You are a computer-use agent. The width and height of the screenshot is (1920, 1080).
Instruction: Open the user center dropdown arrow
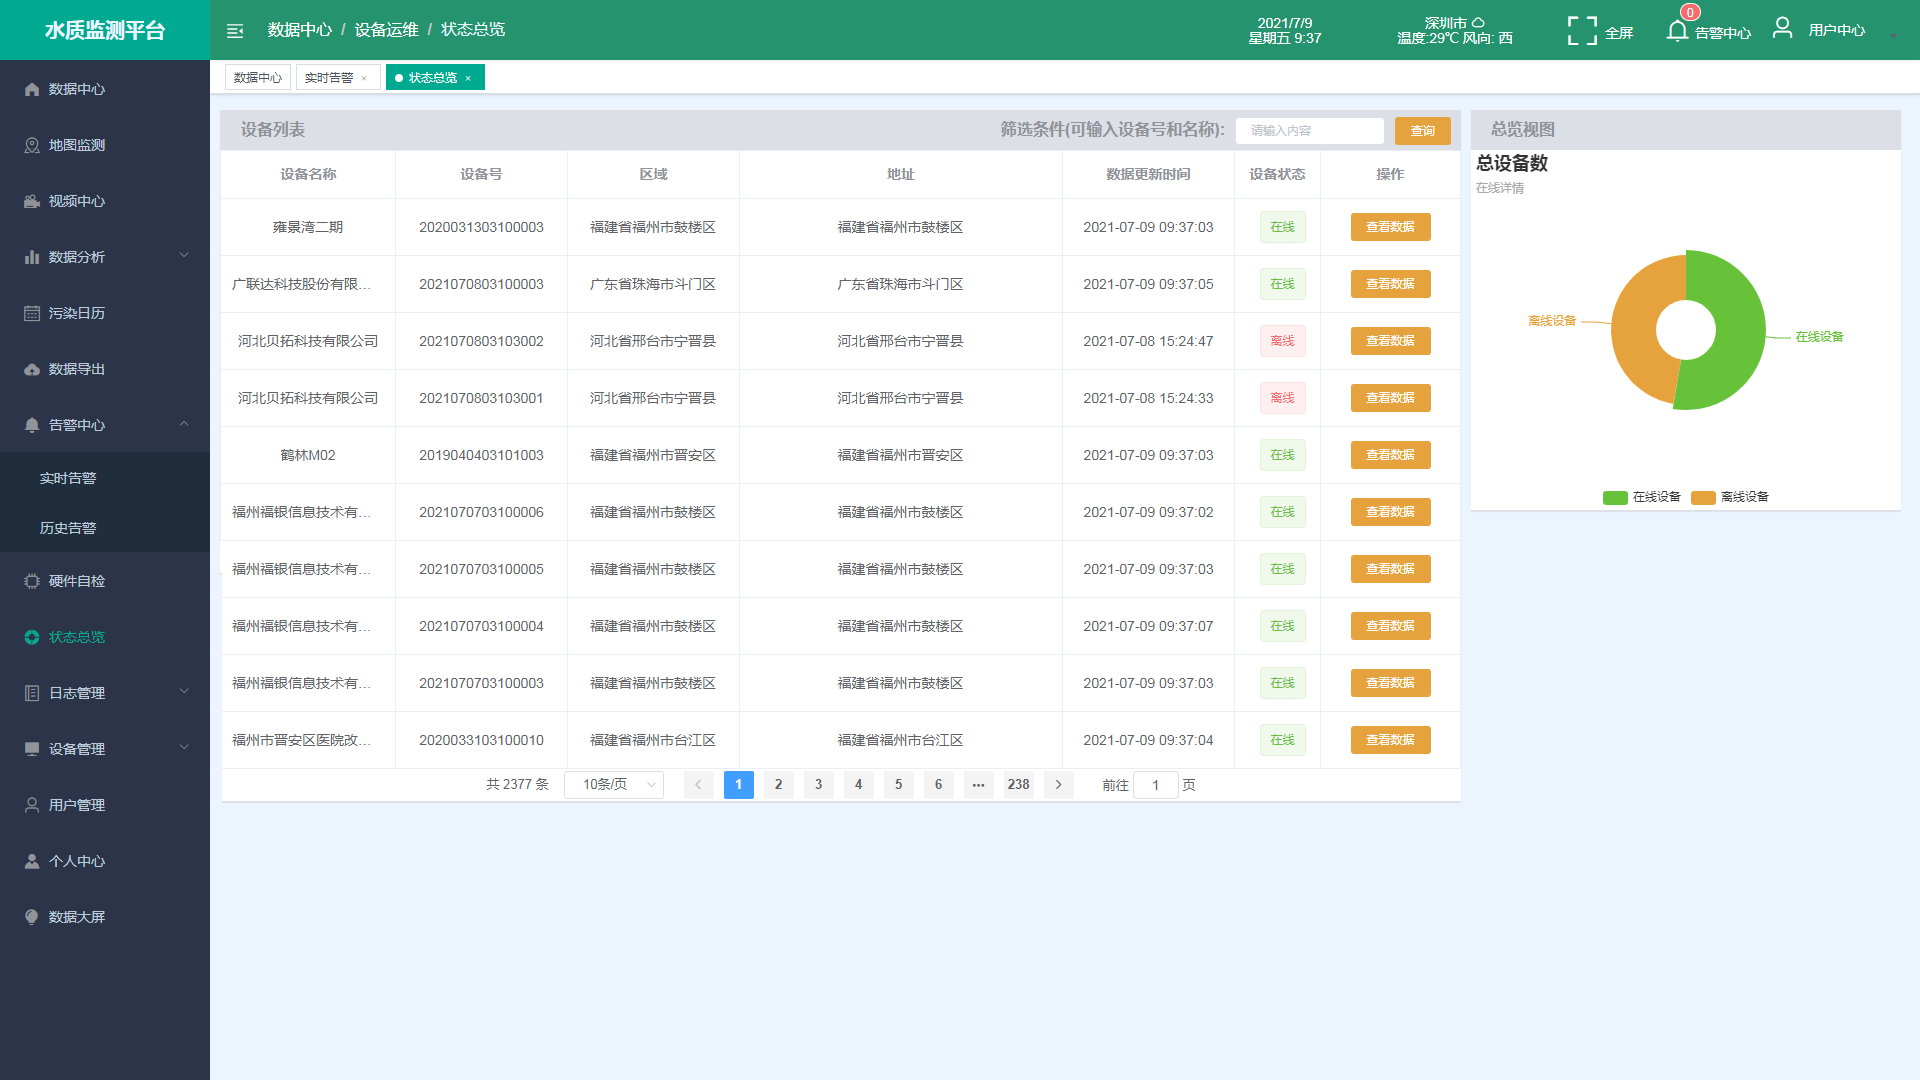click(1893, 35)
